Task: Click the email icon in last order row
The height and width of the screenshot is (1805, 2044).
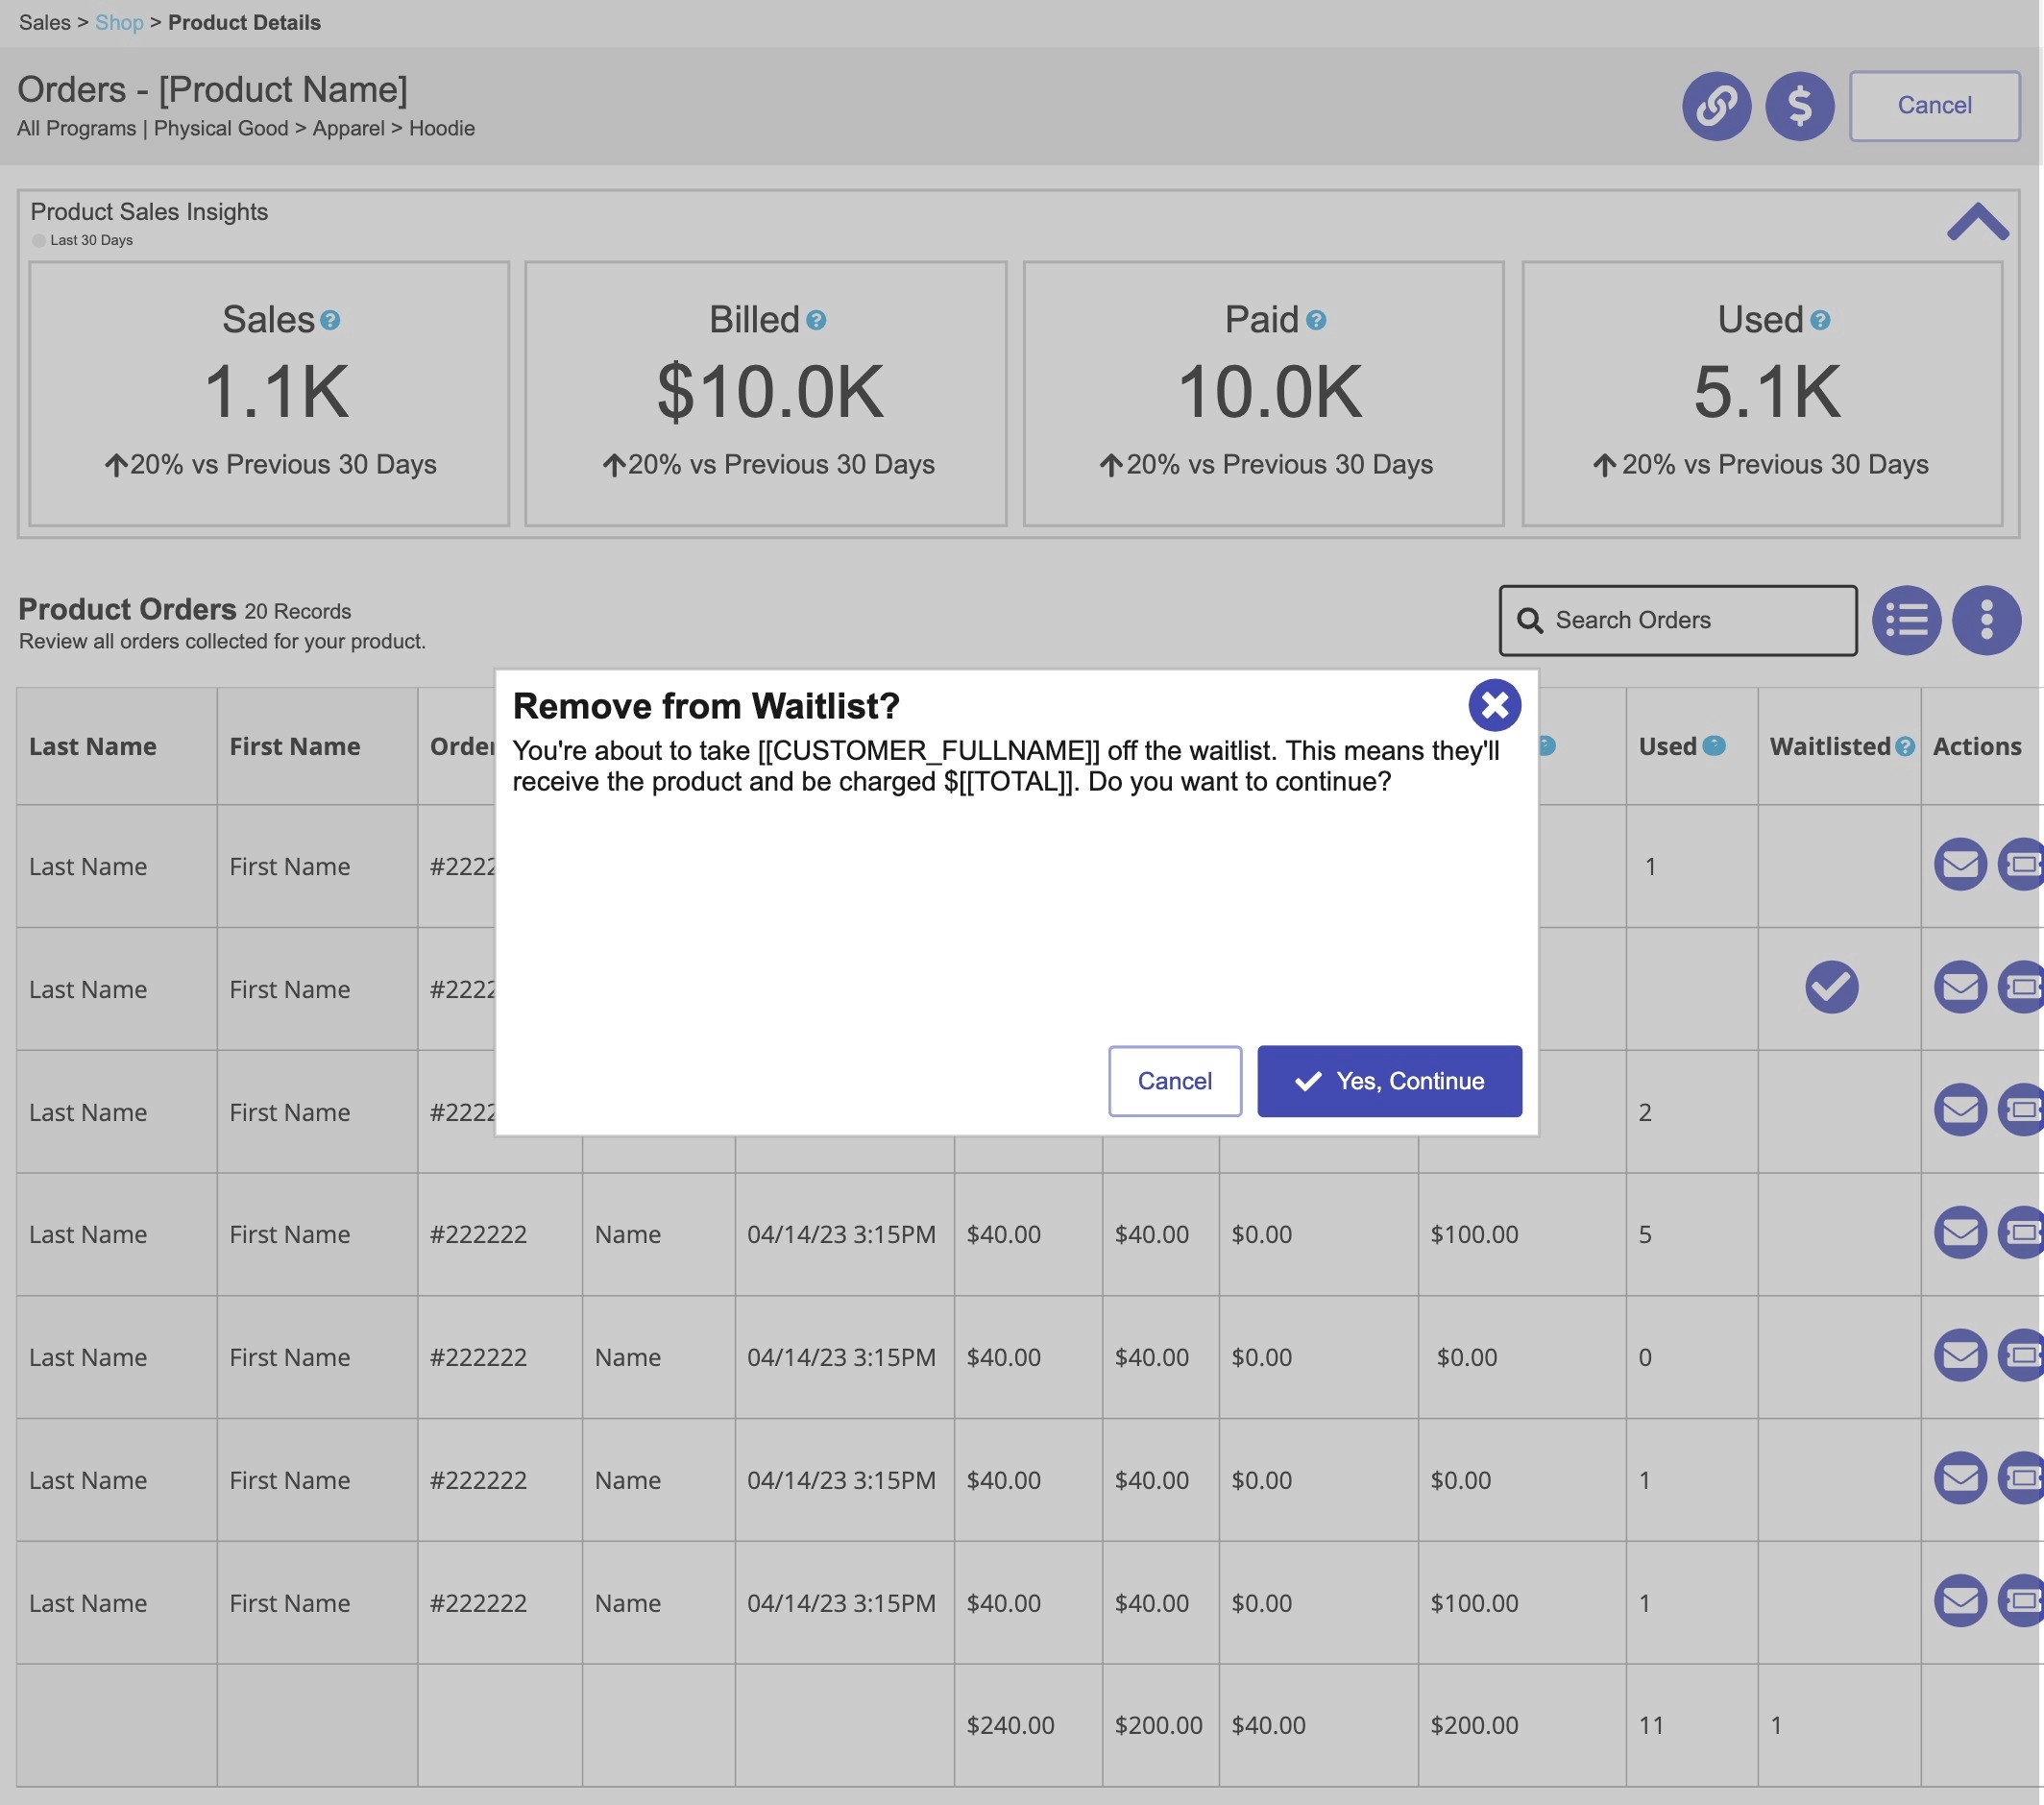Action: (x=1959, y=1601)
